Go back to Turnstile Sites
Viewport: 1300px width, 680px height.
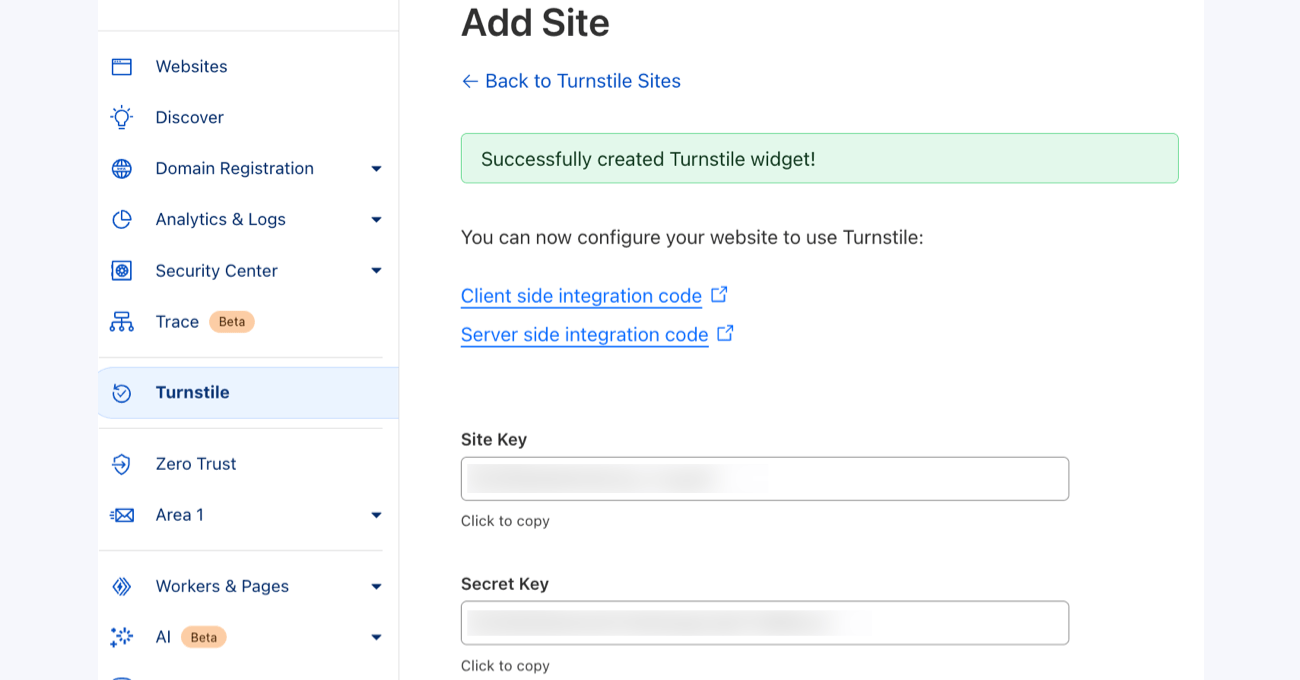coord(571,81)
